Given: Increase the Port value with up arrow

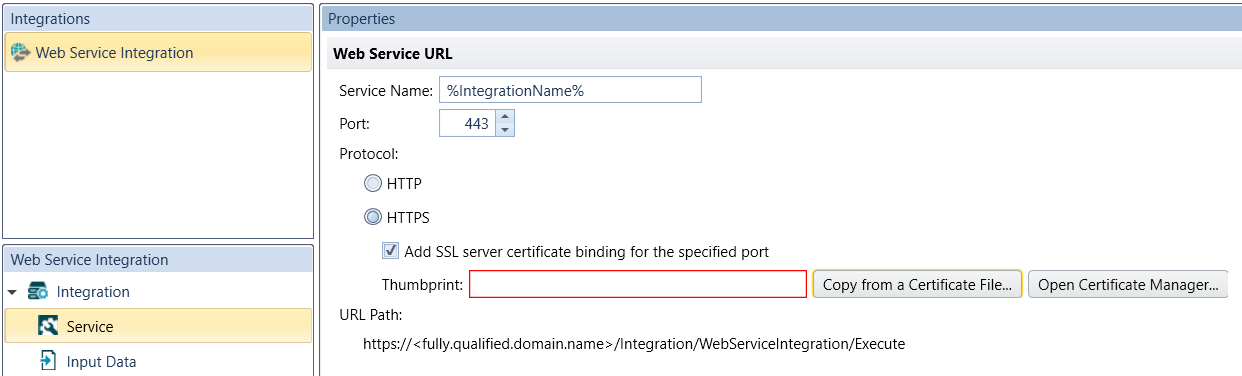Looking at the screenshot, I should (x=505, y=117).
